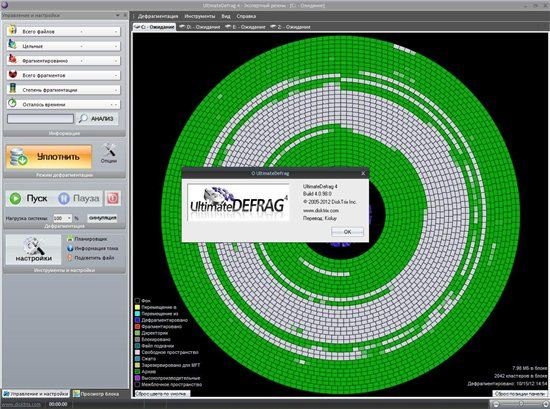
Task: Click the red Фрагментировано legend swatch
Action: click(138, 327)
